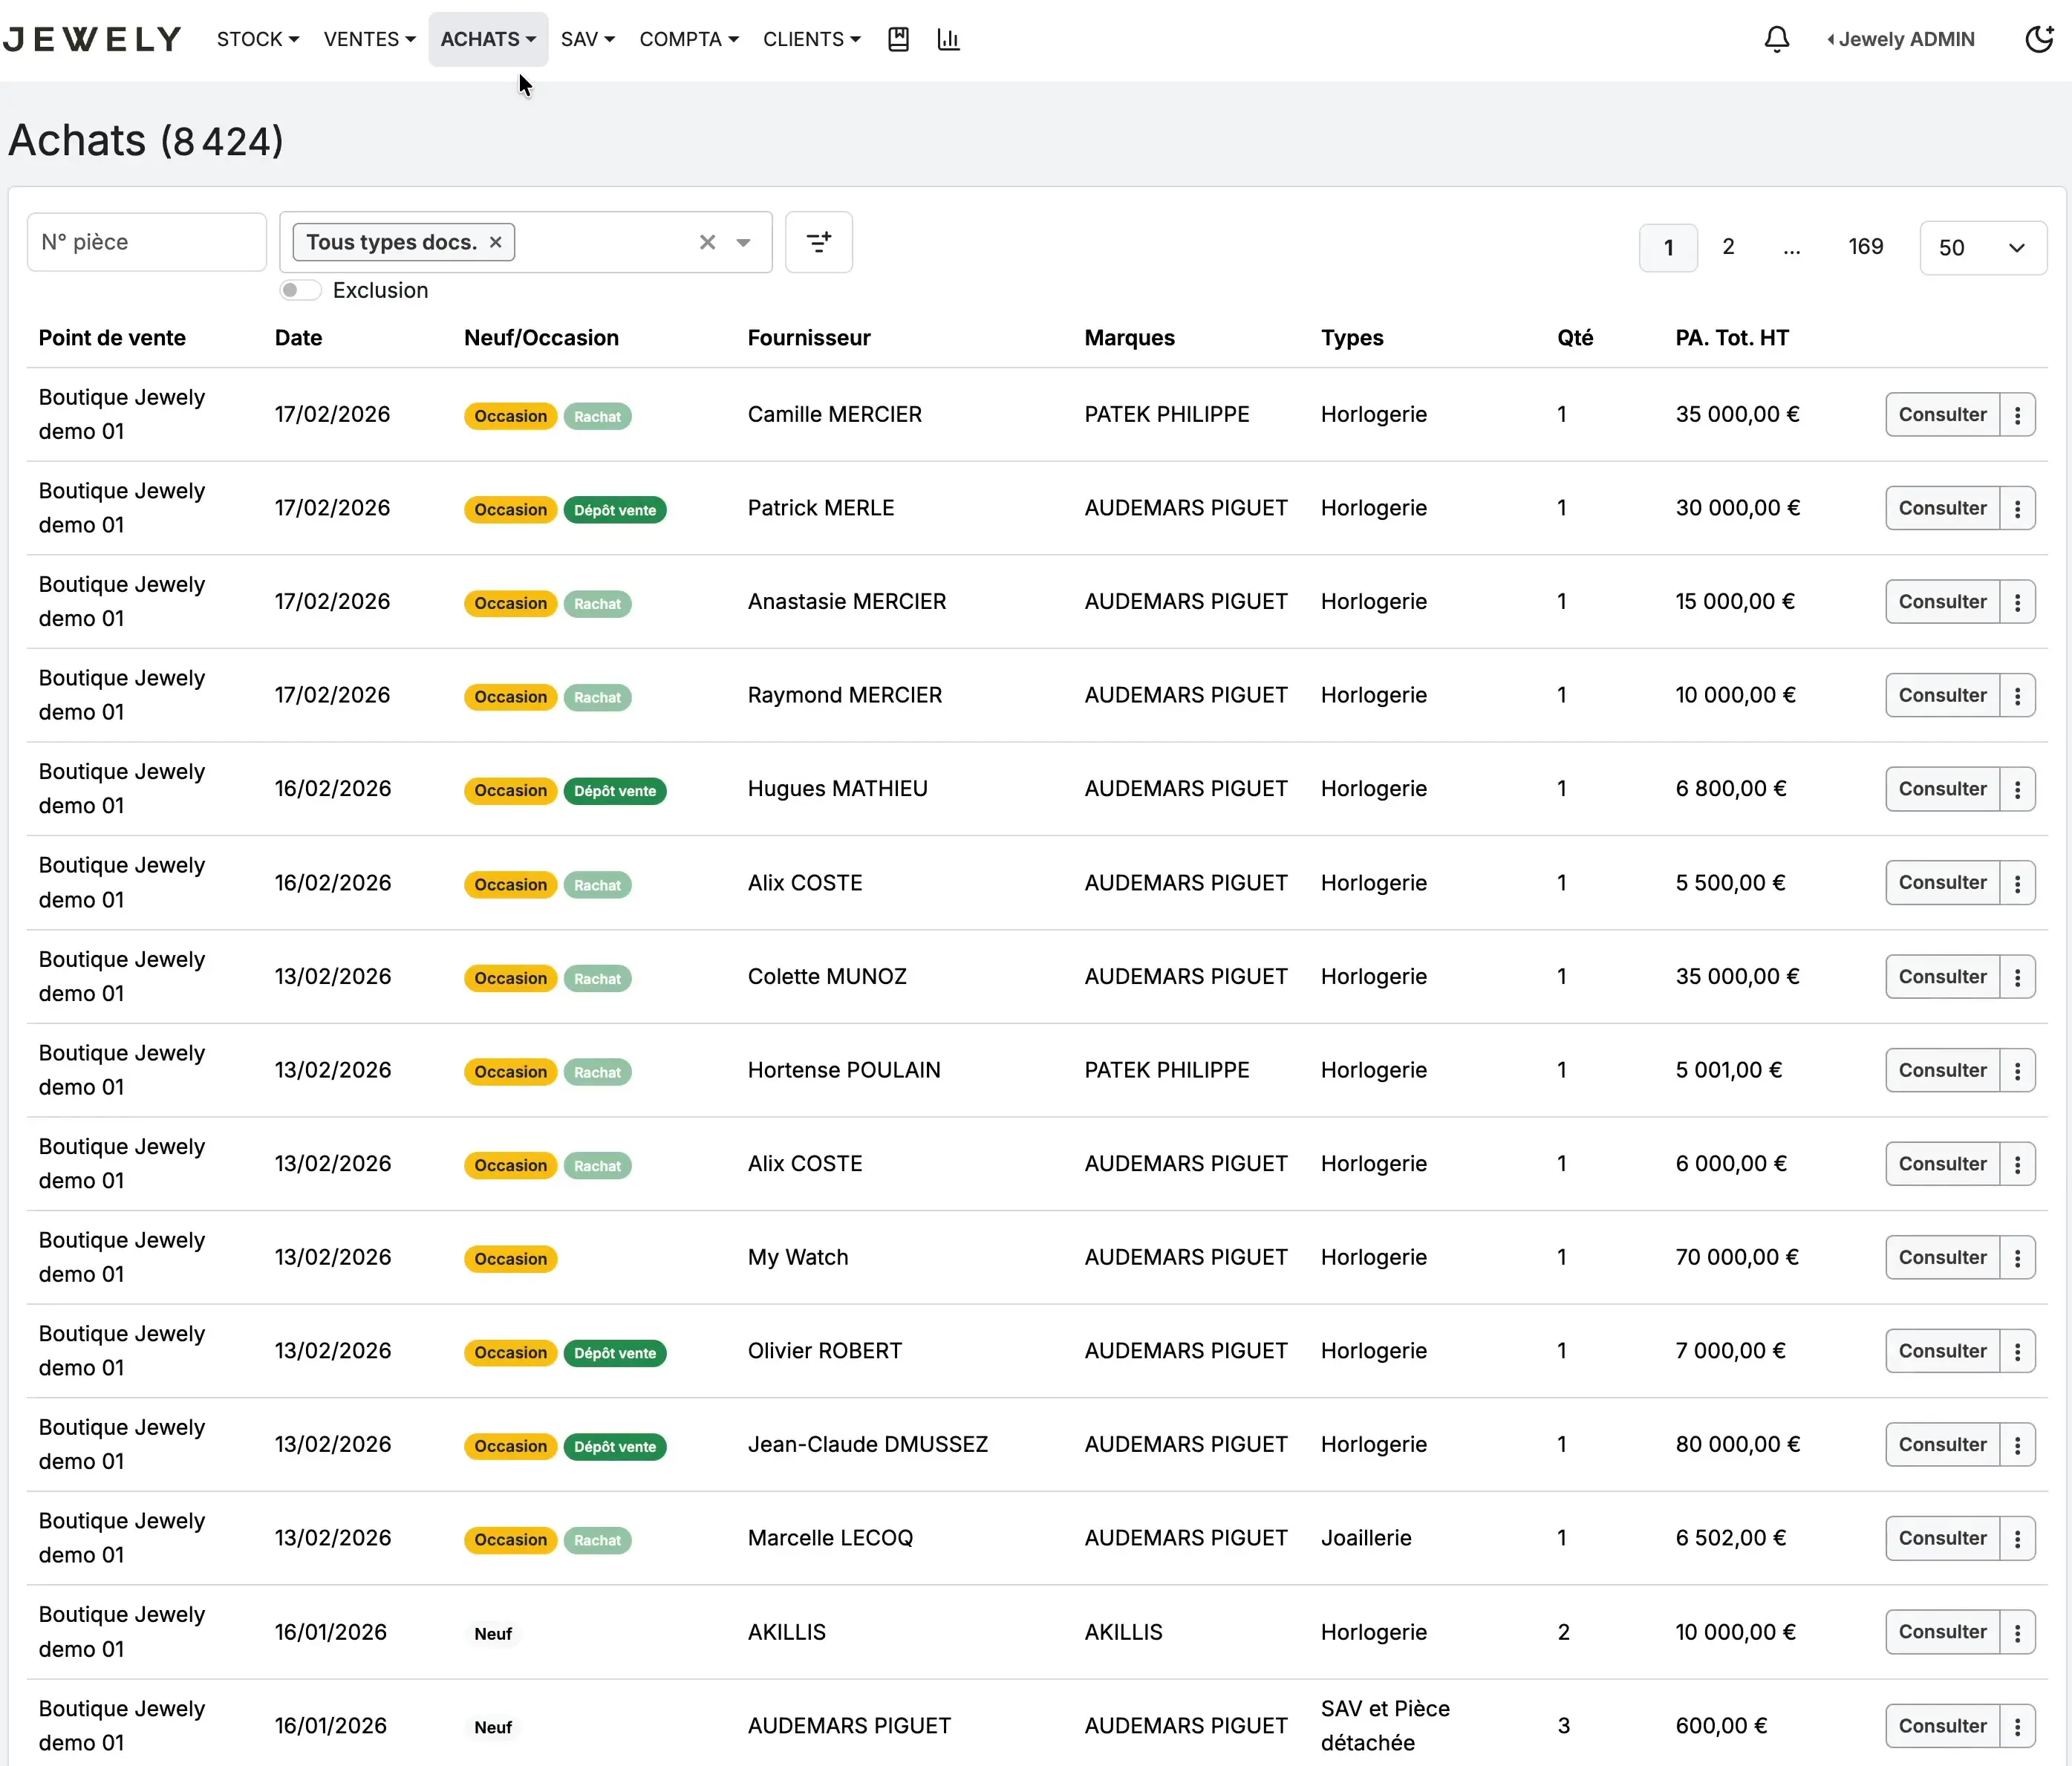
Task: Expand the document types dropdown arrow
Action: (x=743, y=242)
